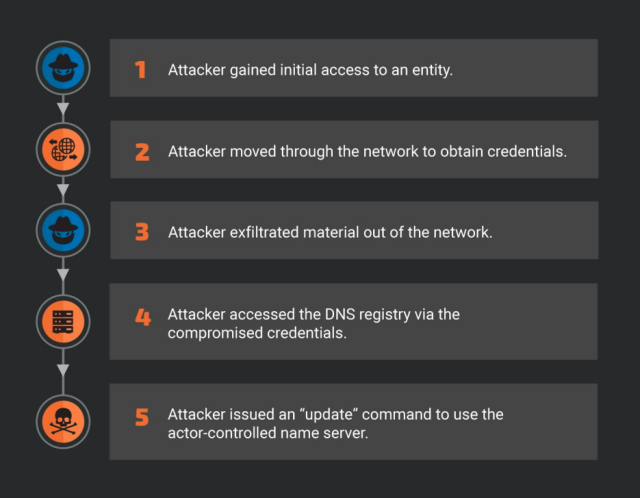This screenshot has width=640, height=498.
Task: Click the arrow pointing down to the skull icon
Action: [x=63, y=371]
